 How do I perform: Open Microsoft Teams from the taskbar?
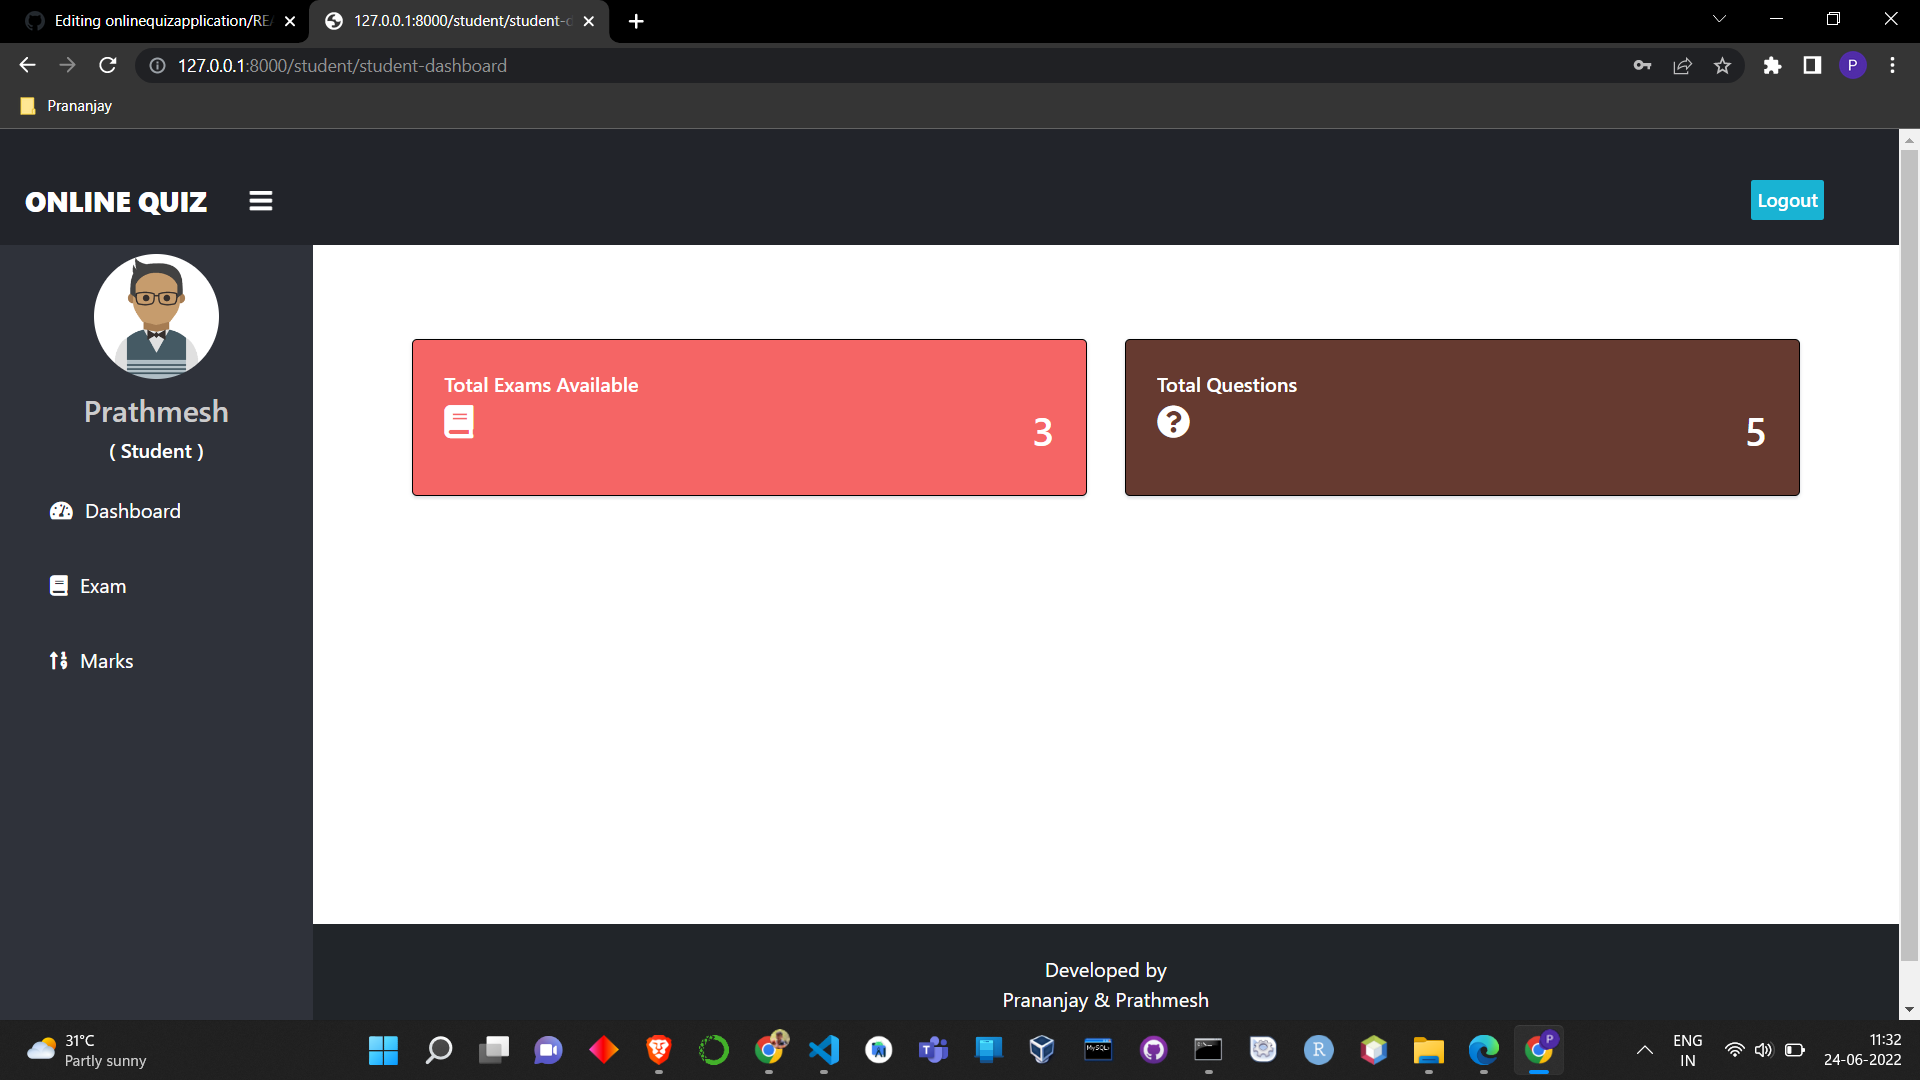point(932,1050)
